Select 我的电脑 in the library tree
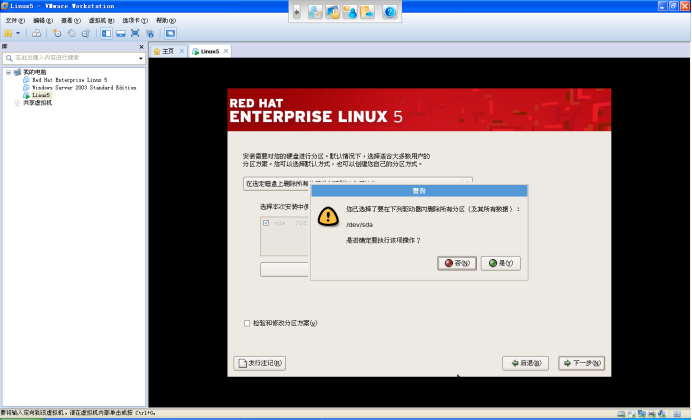The image size is (692, 420). (34, 72)
